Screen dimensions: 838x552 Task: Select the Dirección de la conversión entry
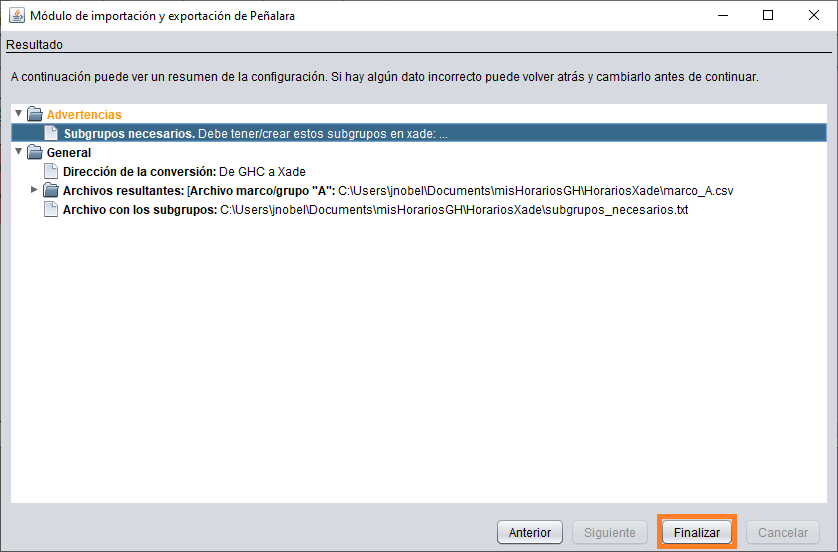[184, 172]
